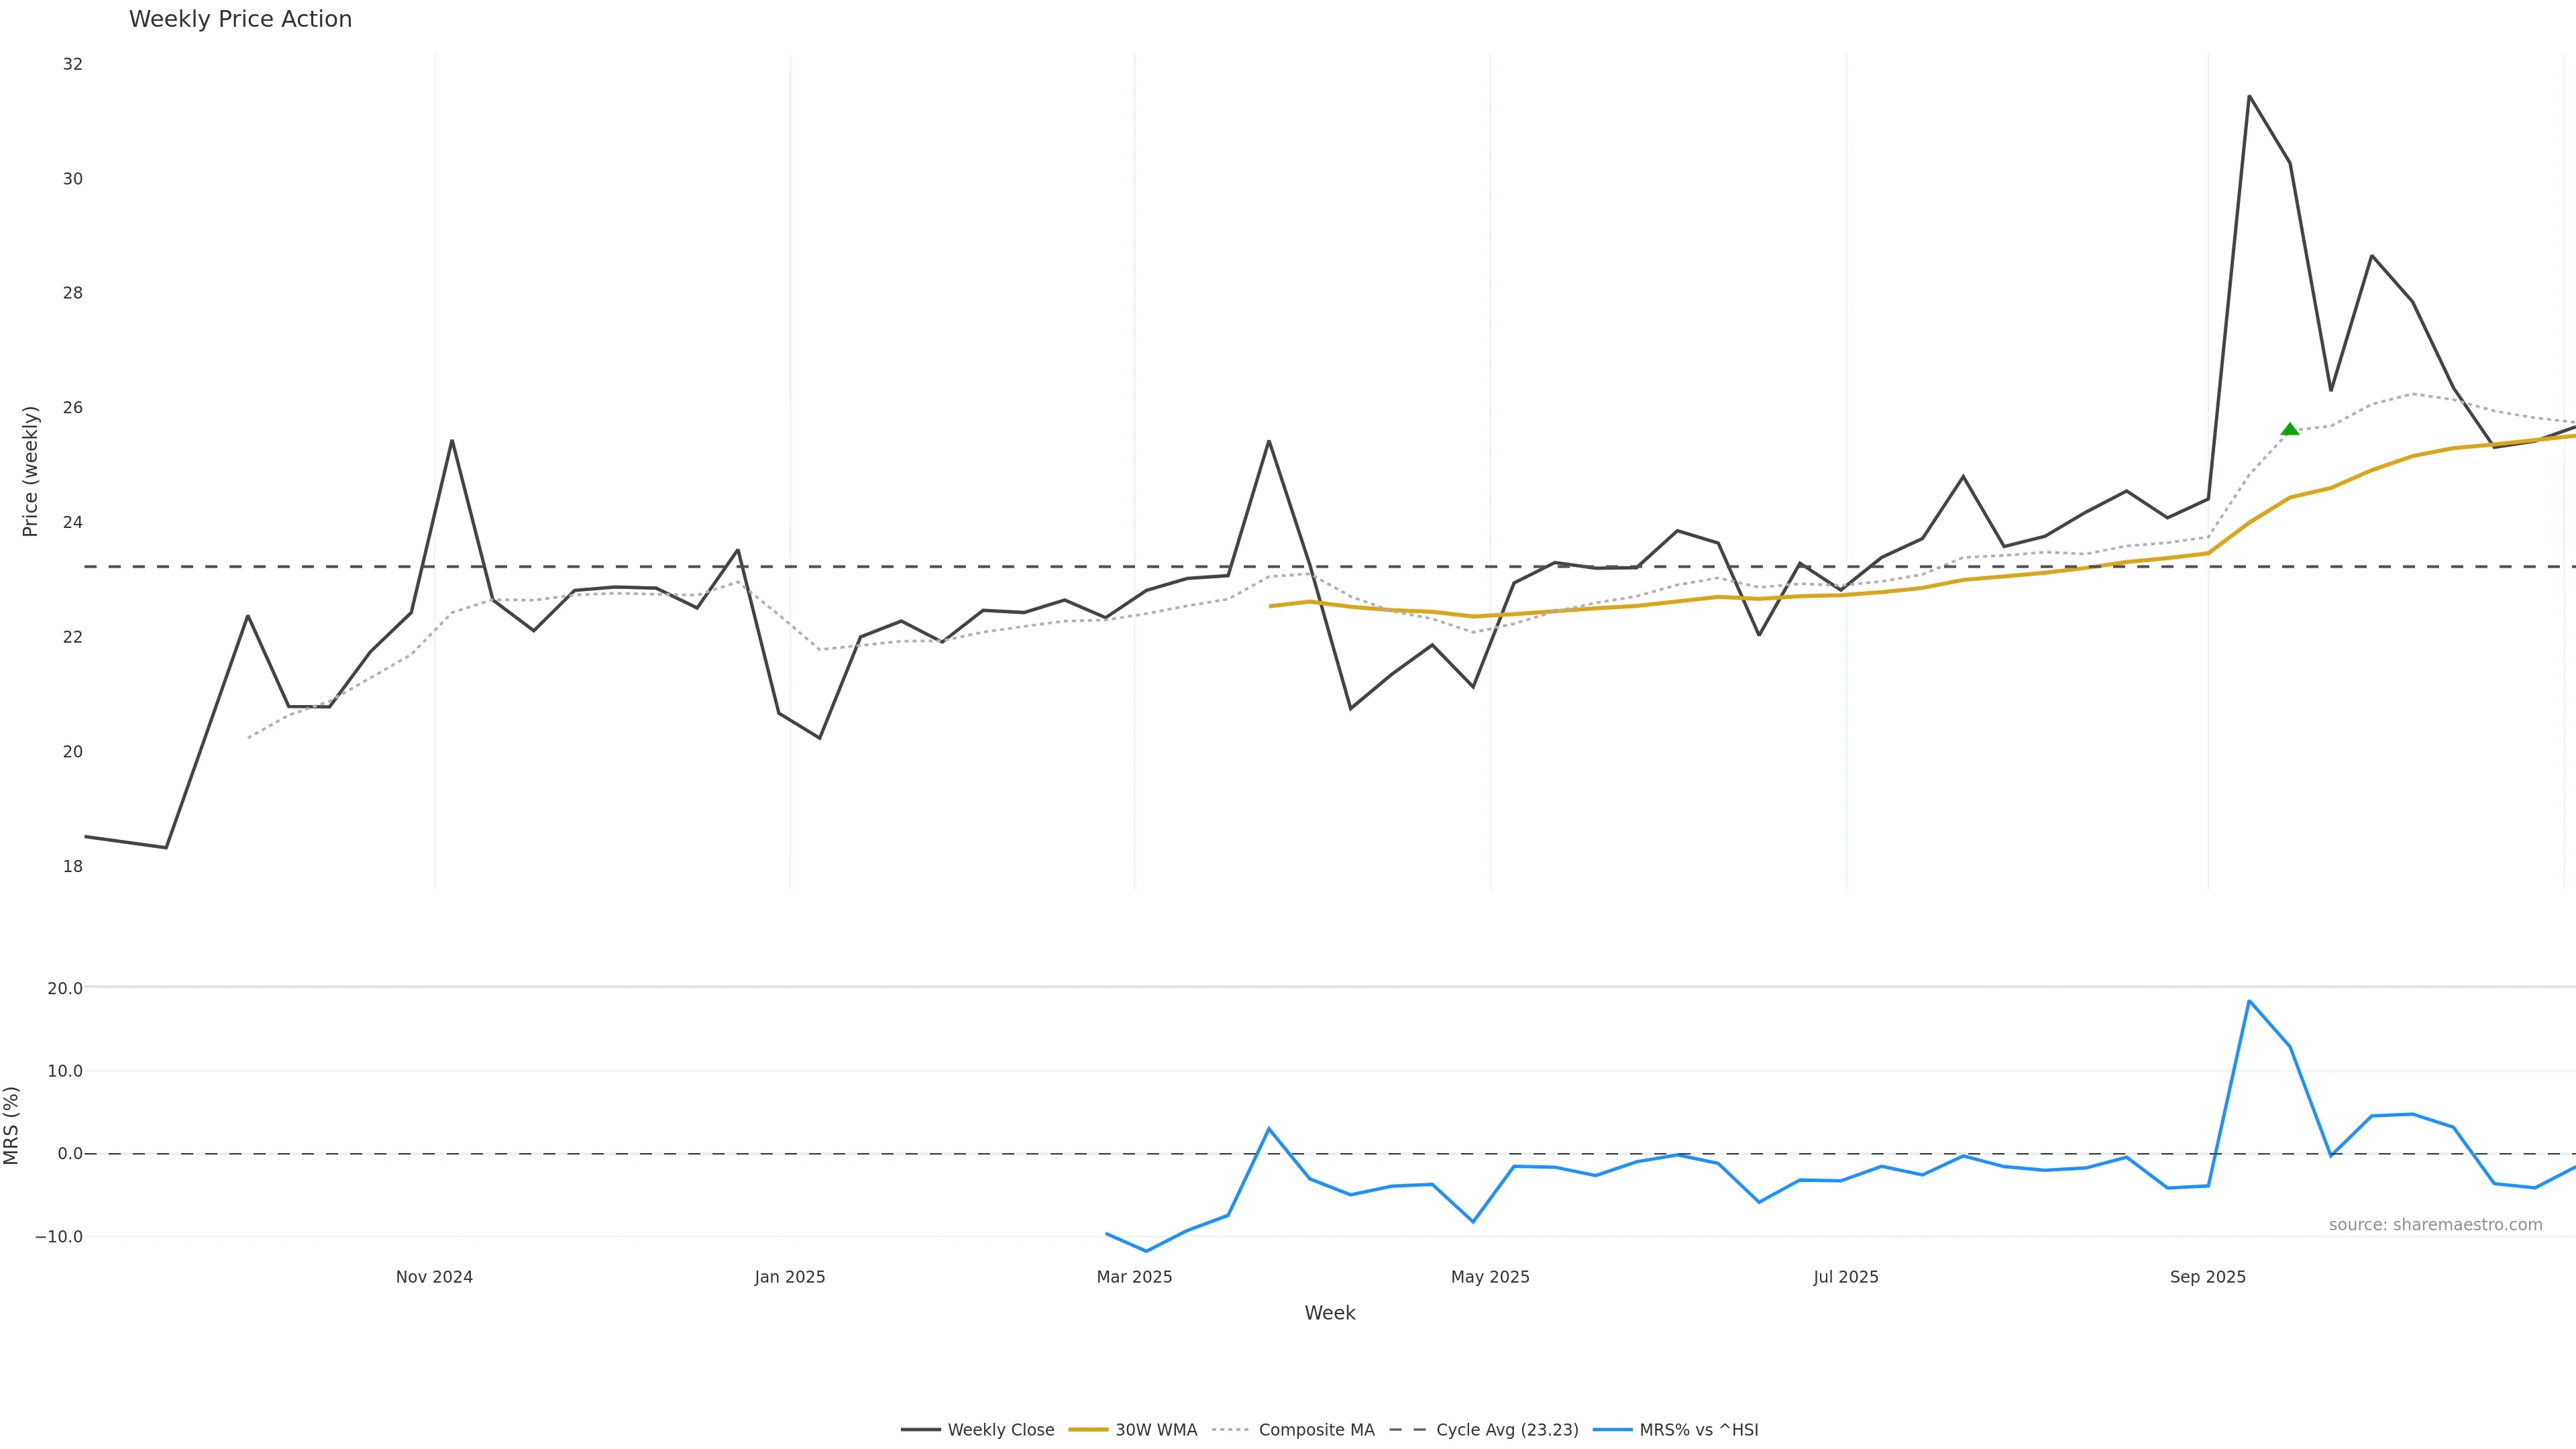The width and height of the screenshot is (2576, 1449).
Task: Click the highest point of the blue MRS line
Action: pos(2249,1001)
